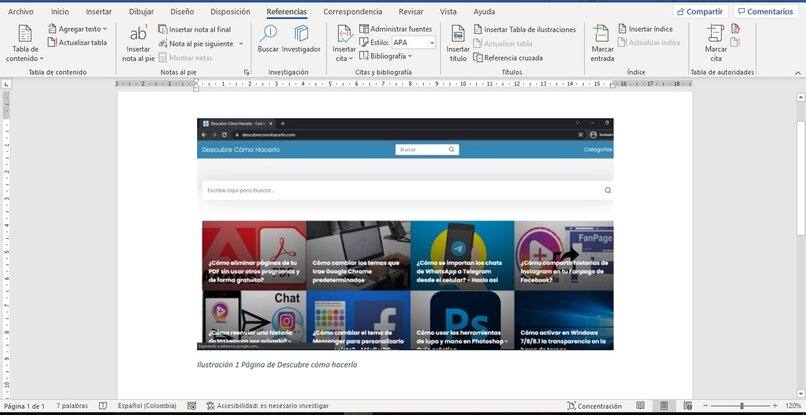The width and height of the screenshot is (806, 415).
Task: Select the inserted webpage screenshot image
Action: 405,234
